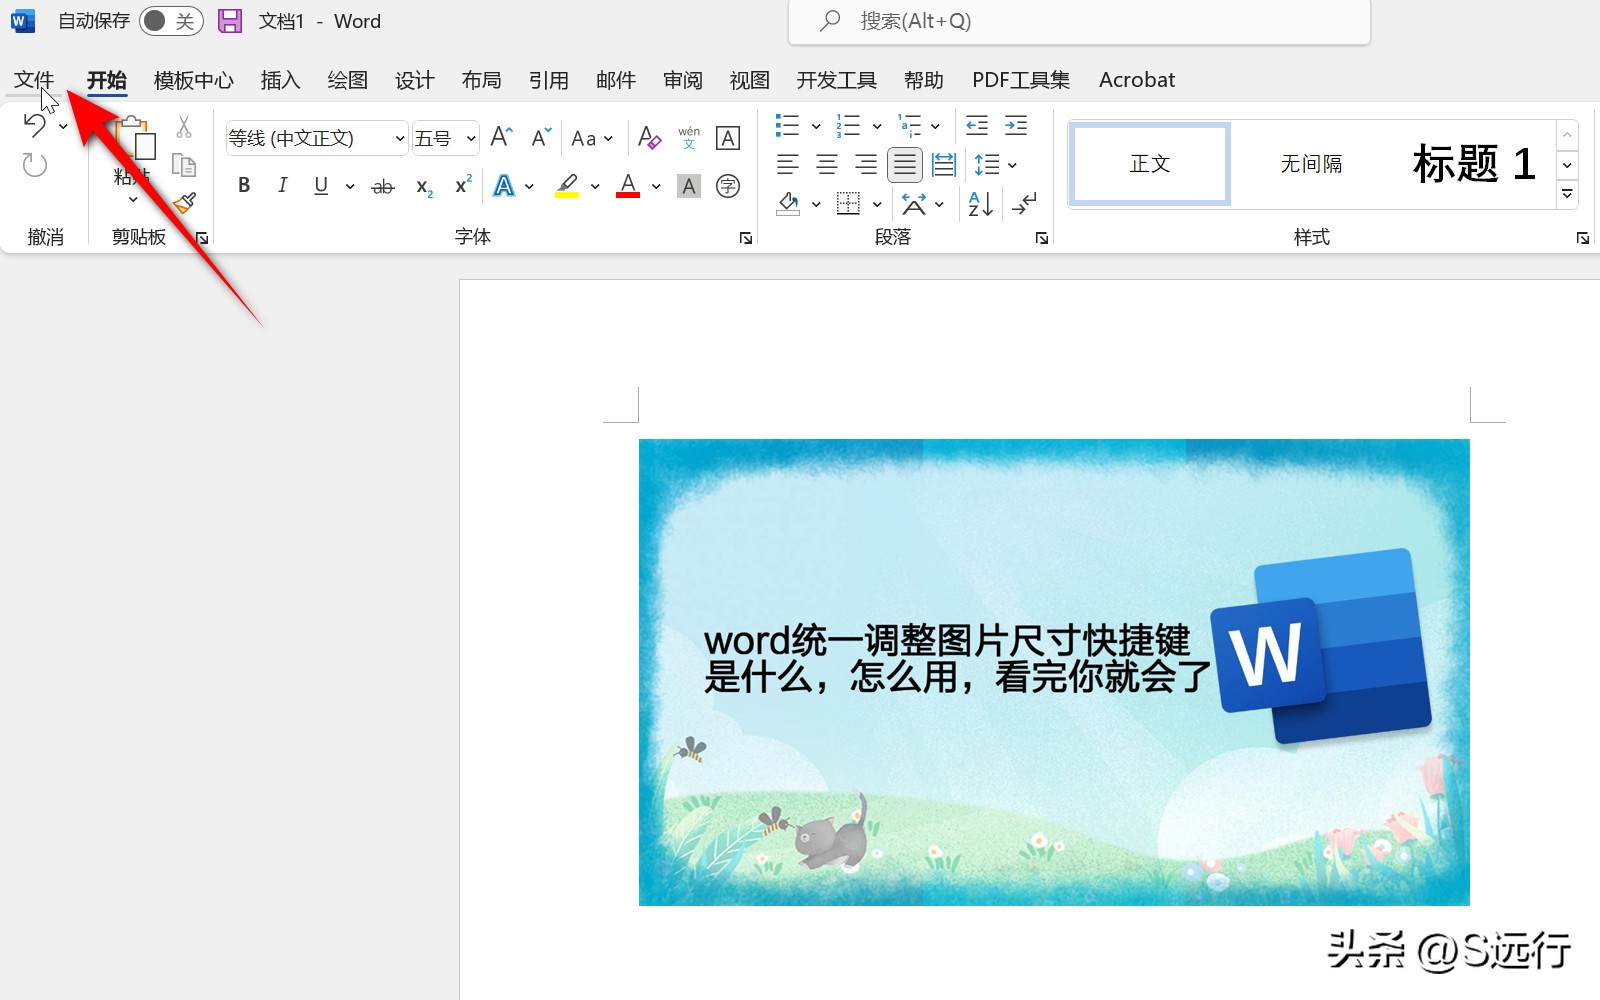Switch to the Review tab
This screenshot has width=1600, height=1000.
click(683, 80)
